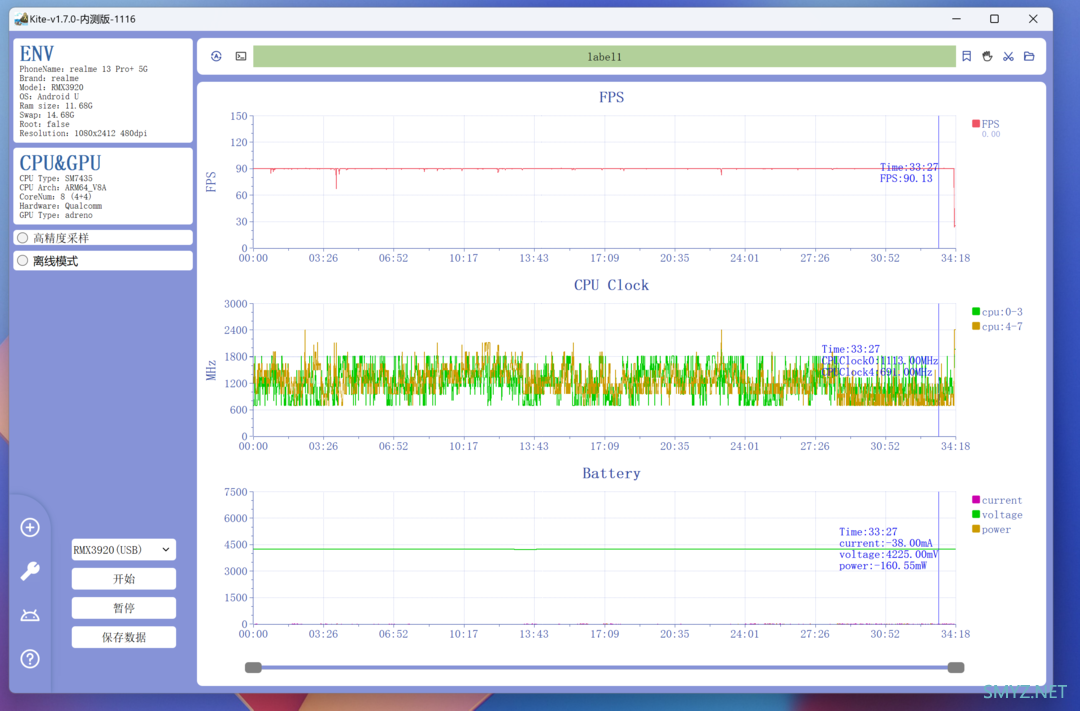The height and width of the screenshot is (711, 1080).
Task: Click the GPU Type: adreno line
Action: (x=56, y=216)
